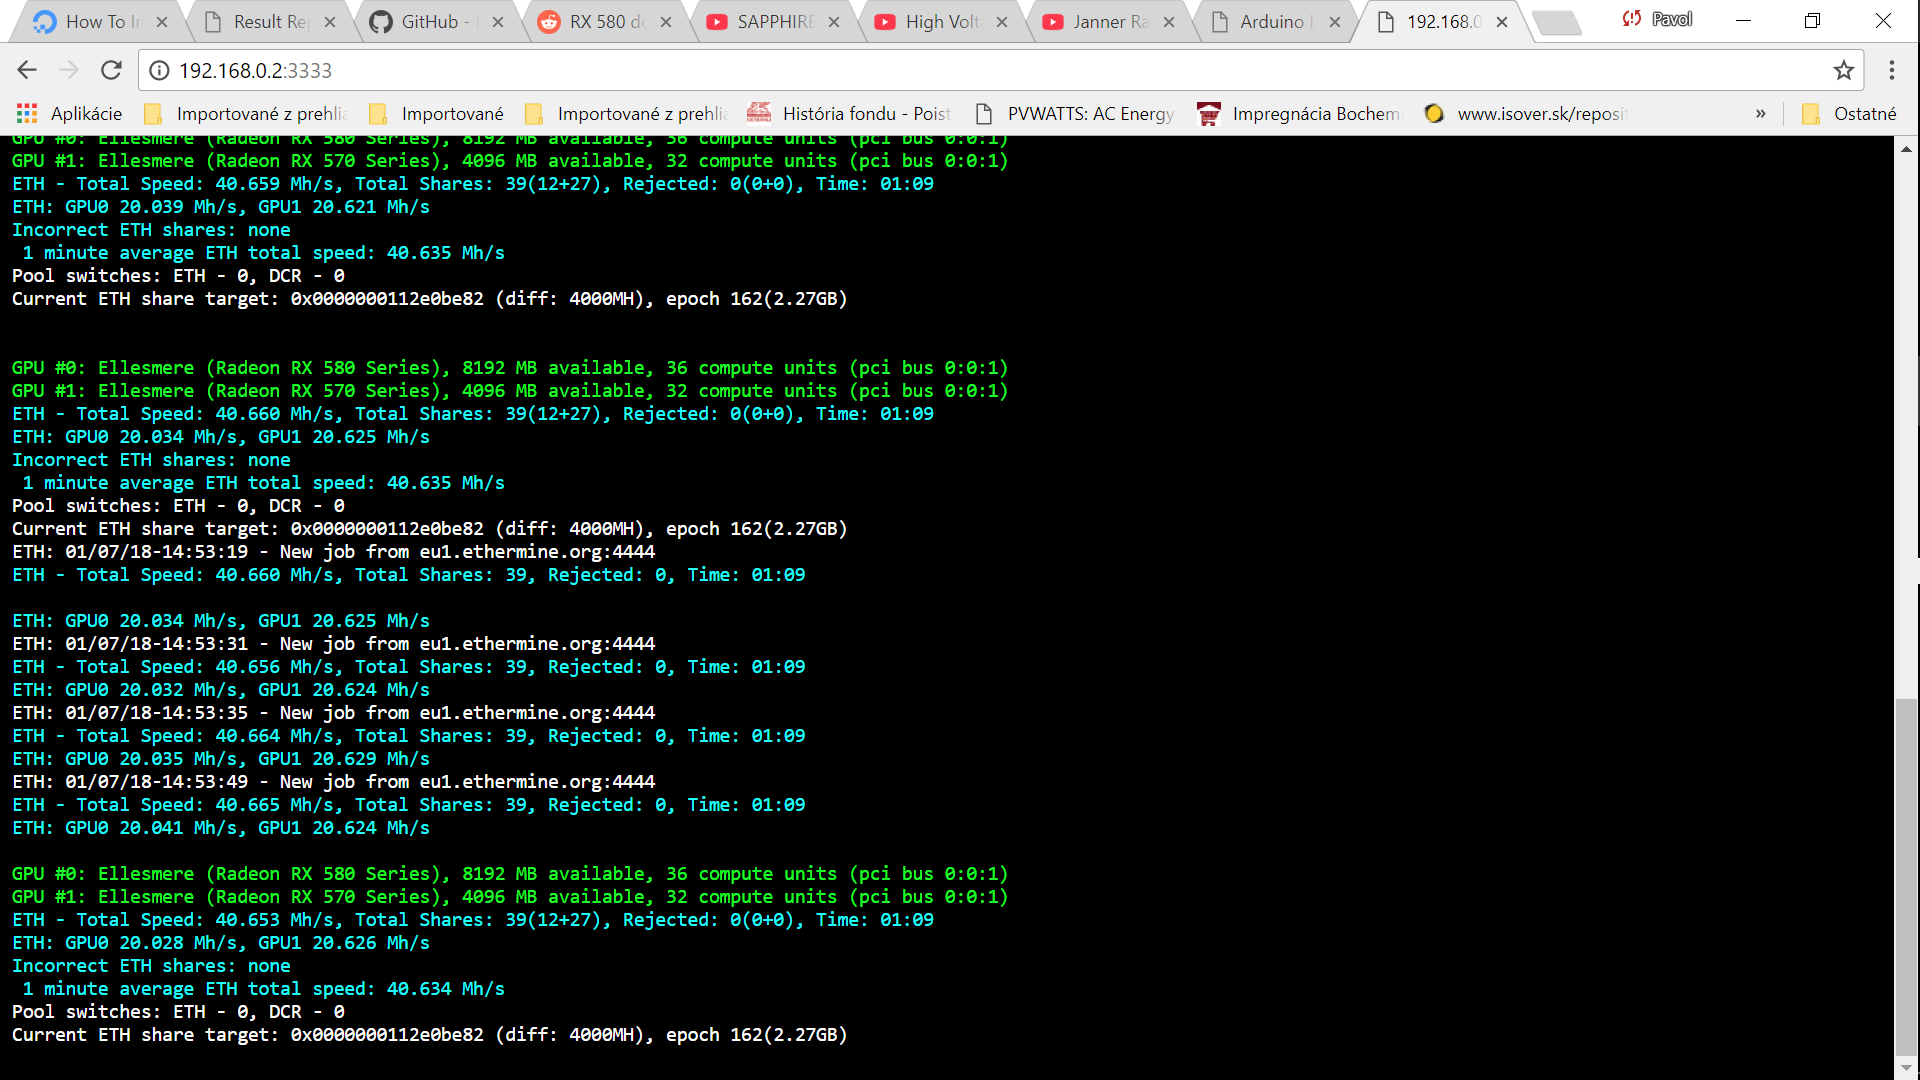Viewport: 1920px width, 1080px height.
Task: Bookmark page with the star icon
Action: tap(1843, 70)
